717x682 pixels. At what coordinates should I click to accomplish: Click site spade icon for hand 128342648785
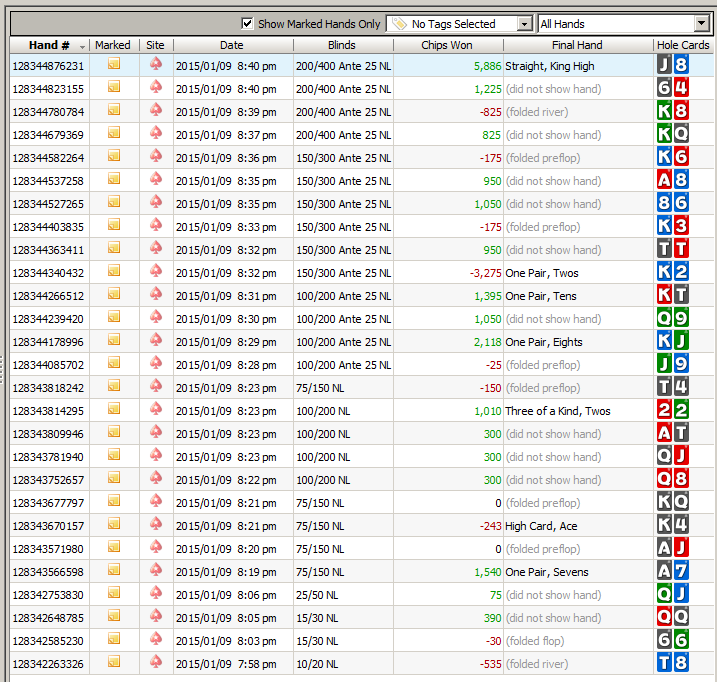pyautogui.click(x=156, y=615)
